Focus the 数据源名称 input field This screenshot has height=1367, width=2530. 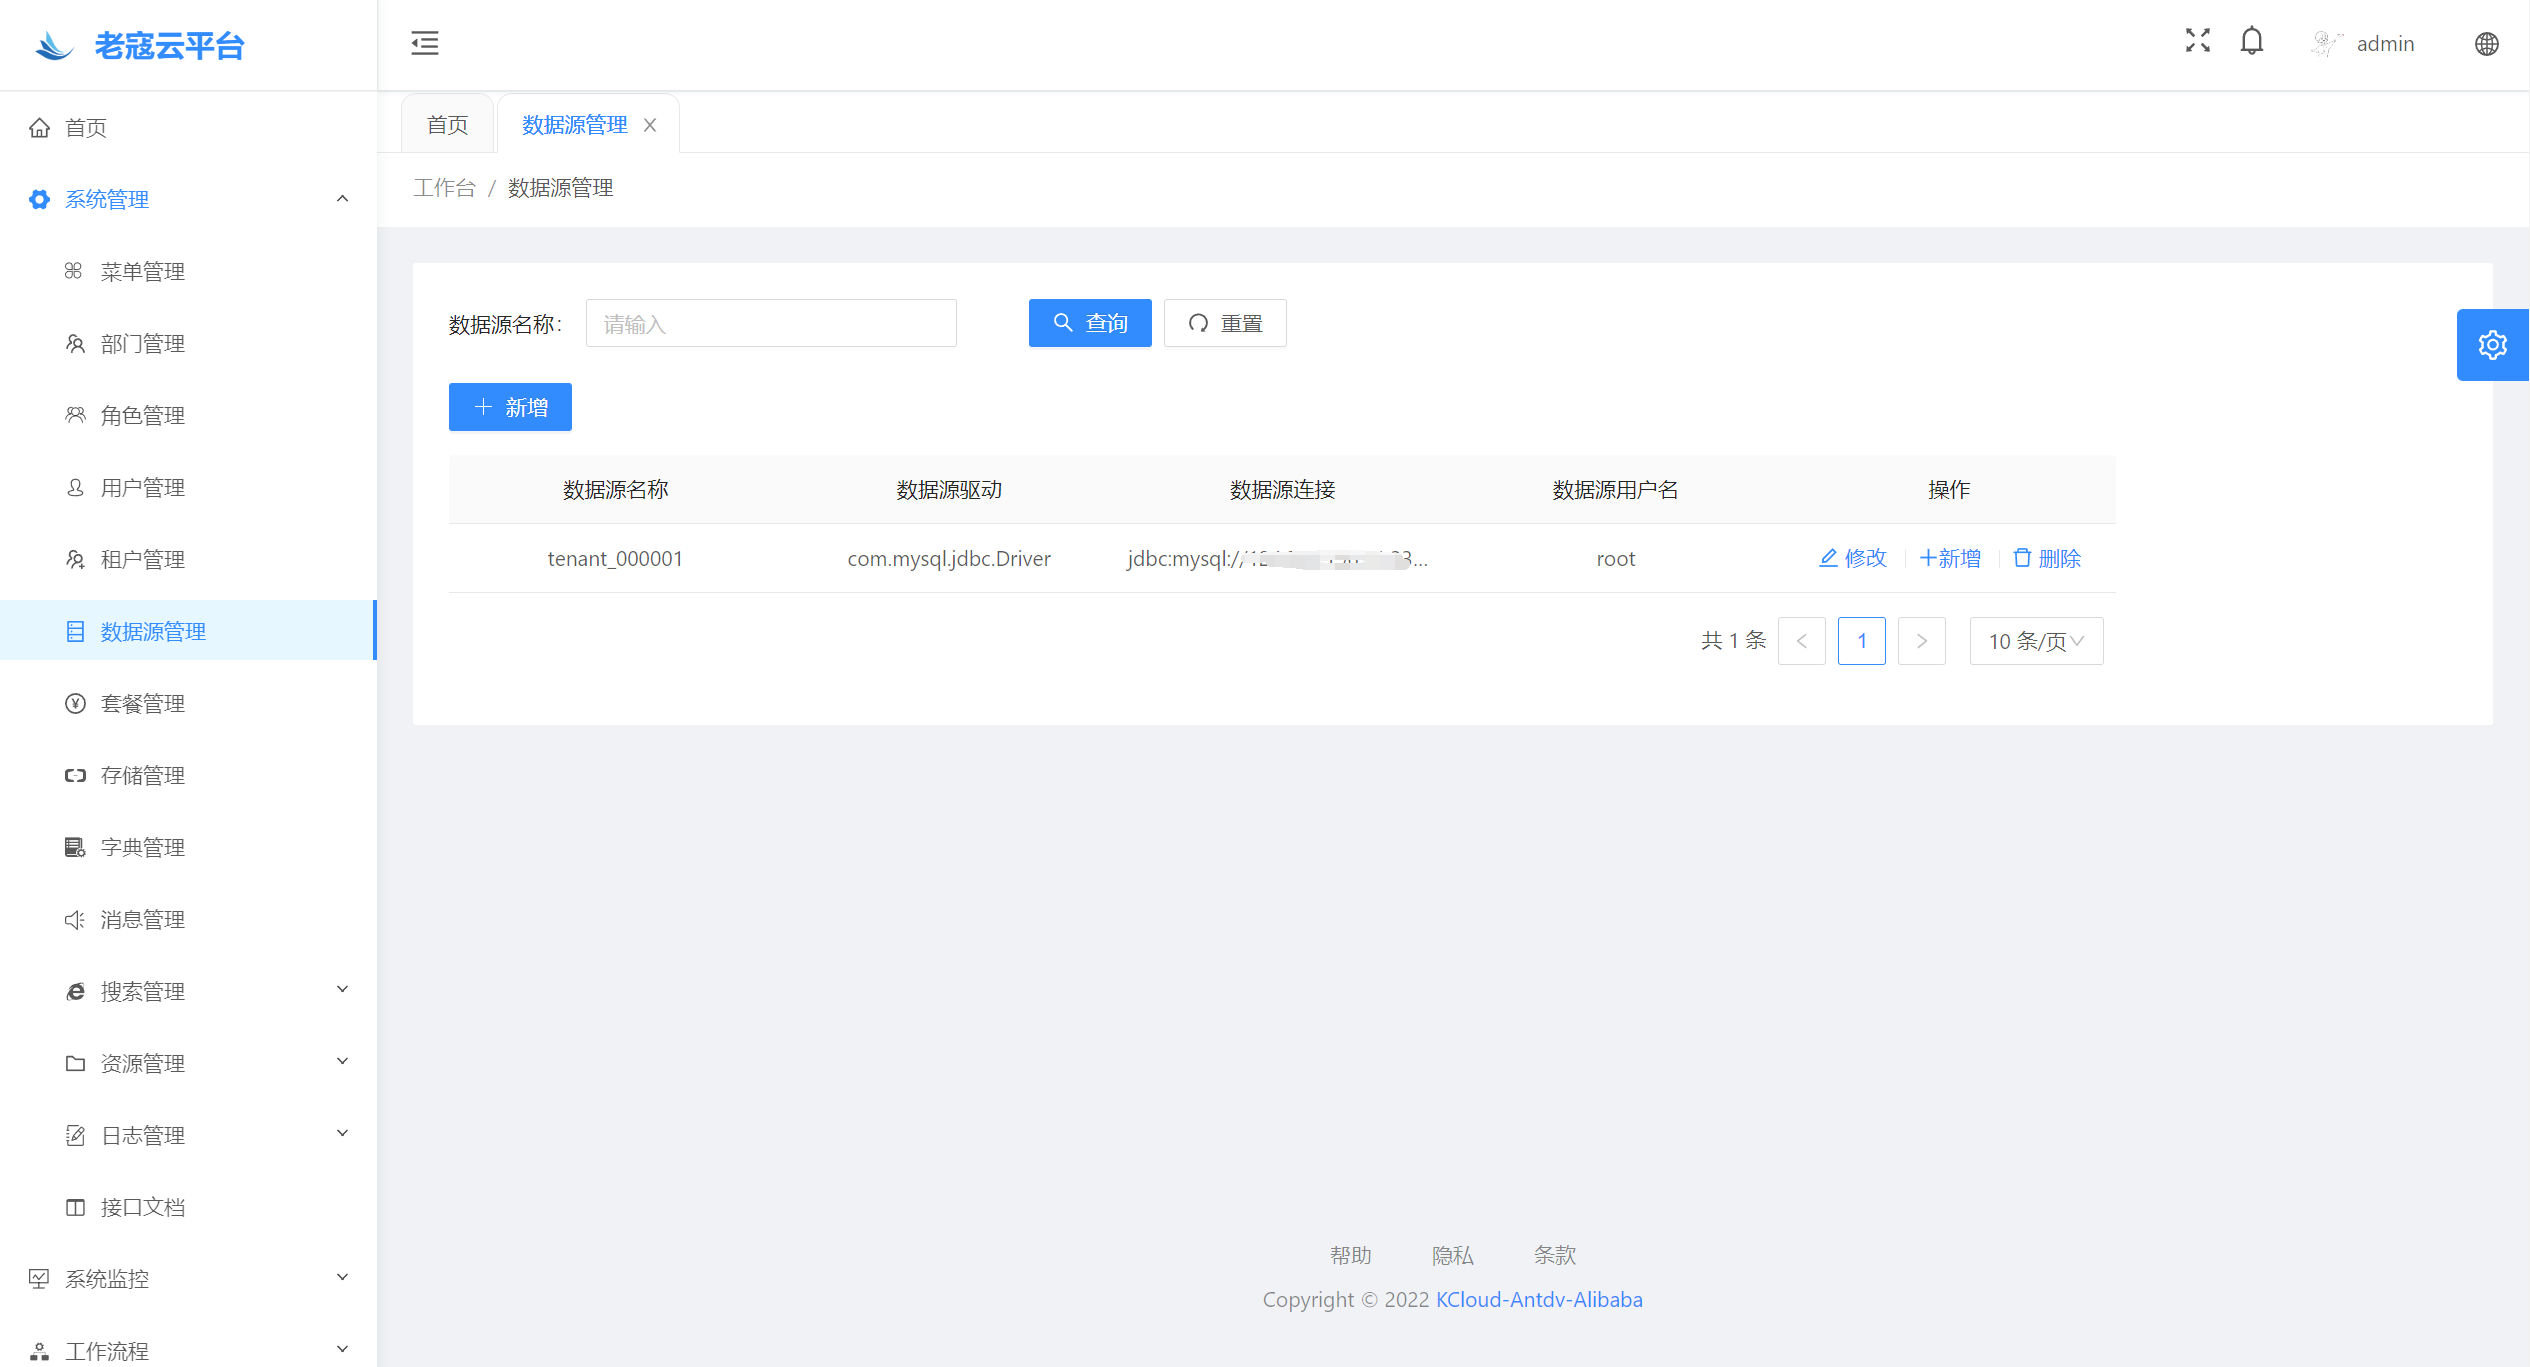click(x=771, y=323)
